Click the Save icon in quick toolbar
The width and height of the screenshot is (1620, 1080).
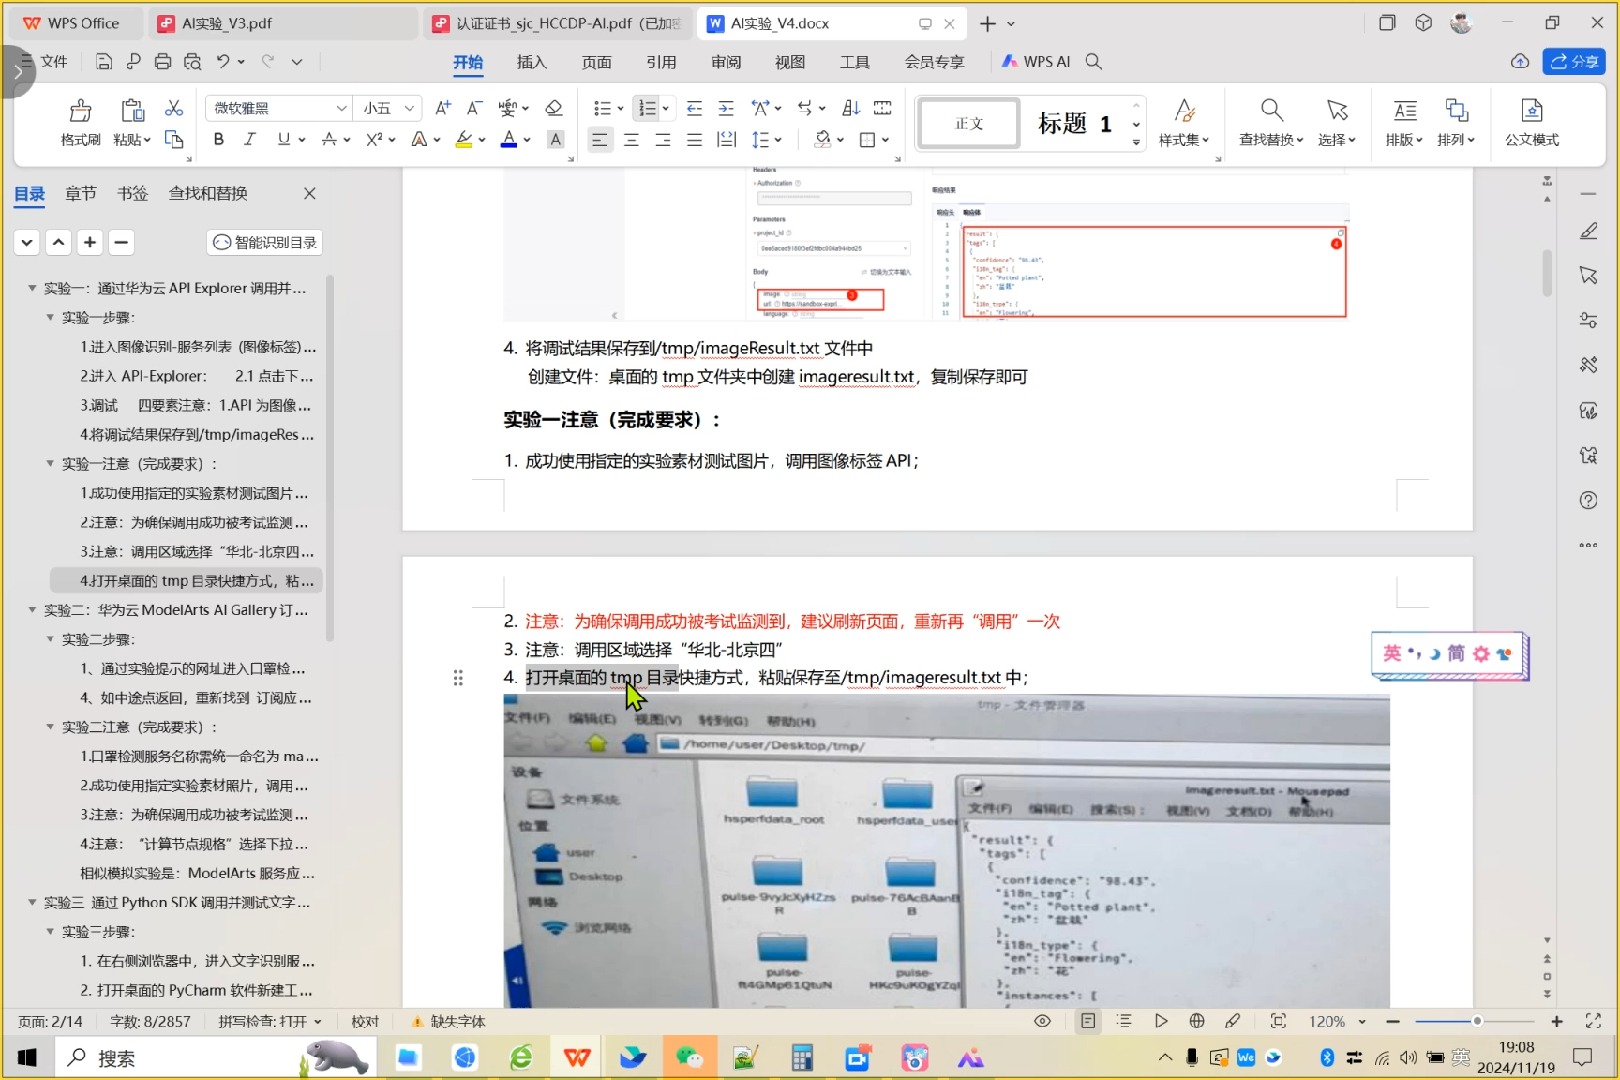(104, 62)
